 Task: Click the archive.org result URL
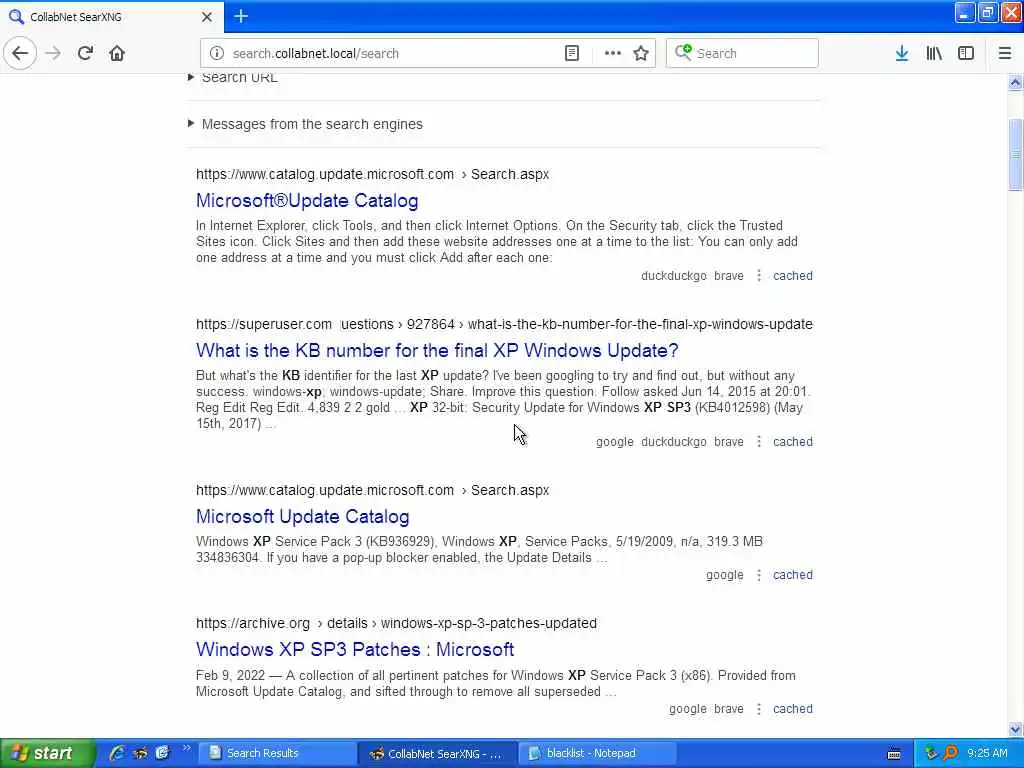coord(396,623)
